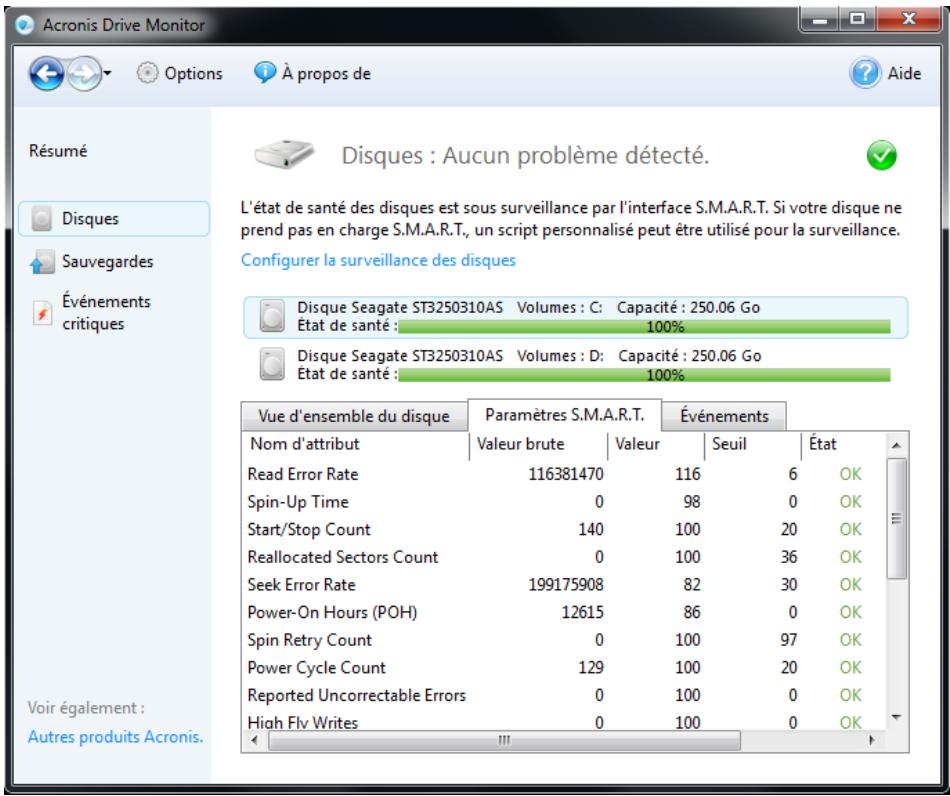
Task: Click Configurer la surveillance des disques link
Action: pos(378,260)
